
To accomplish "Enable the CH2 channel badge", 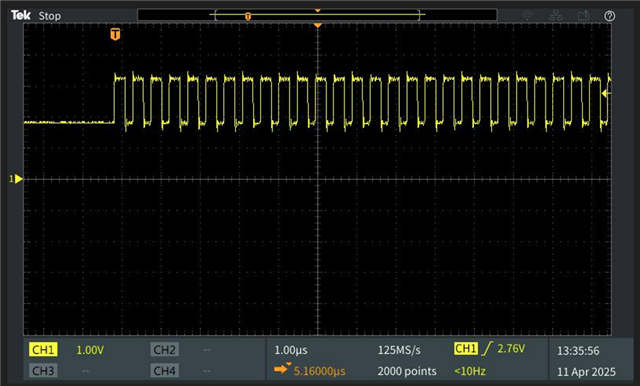I will point(164,350).
